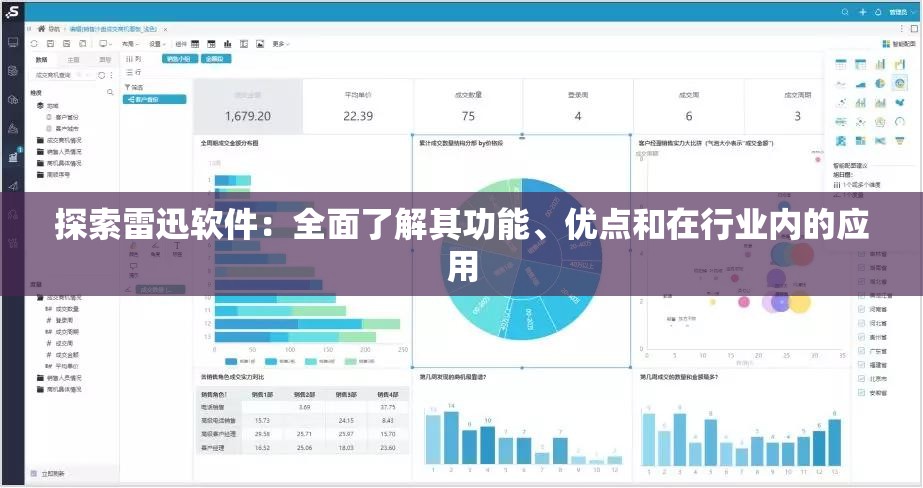This screenshot has height=488, width=923.
Task: Toggle the 福建省 checkbox
Action: coord(861,365)
